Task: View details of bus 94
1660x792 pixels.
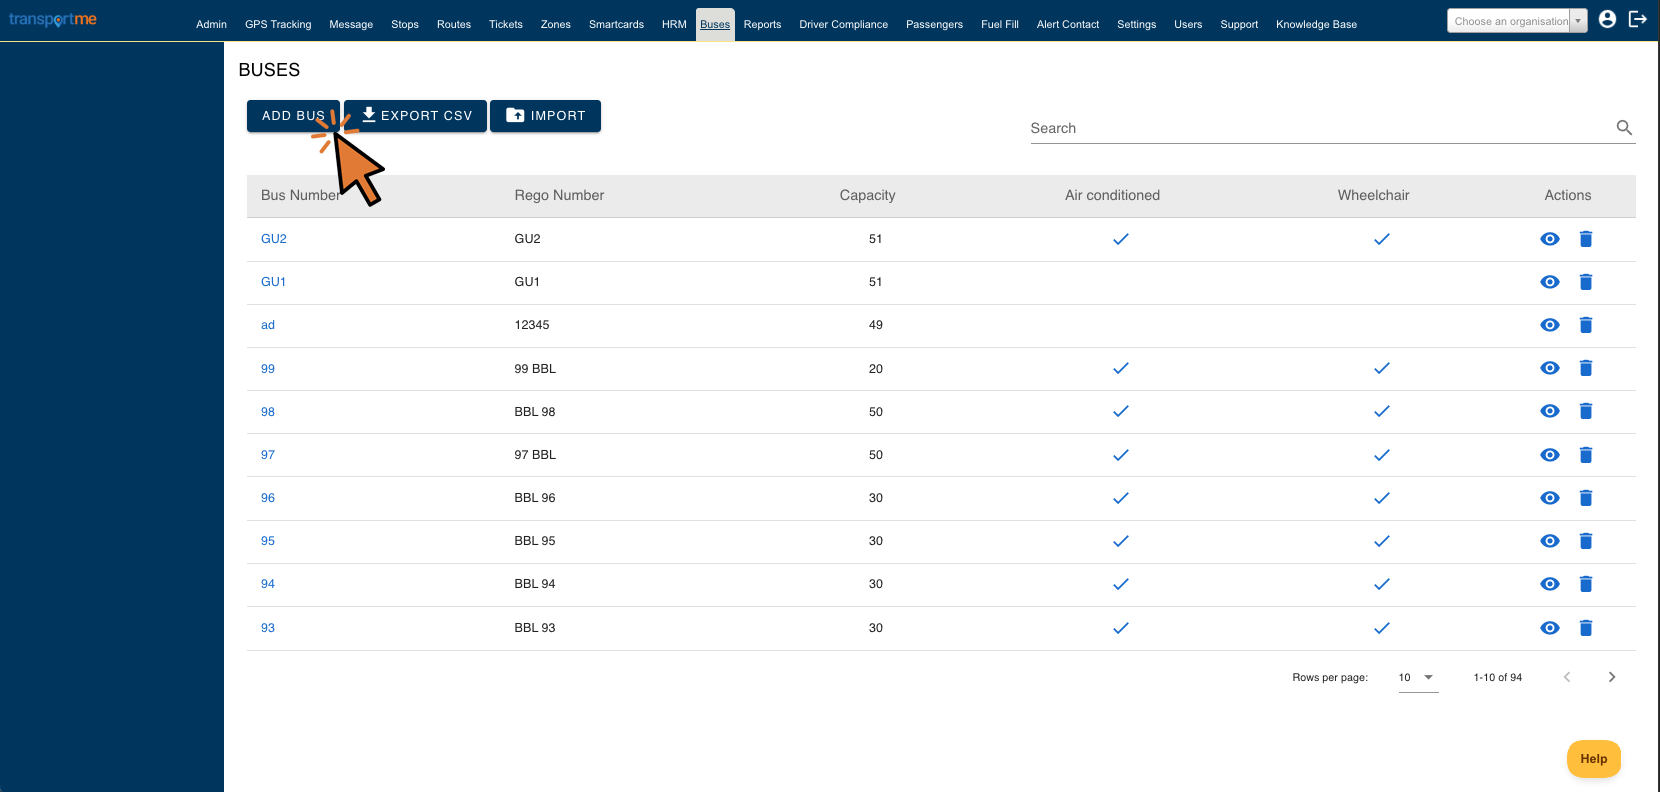Action: click(x=1550, y=584)
